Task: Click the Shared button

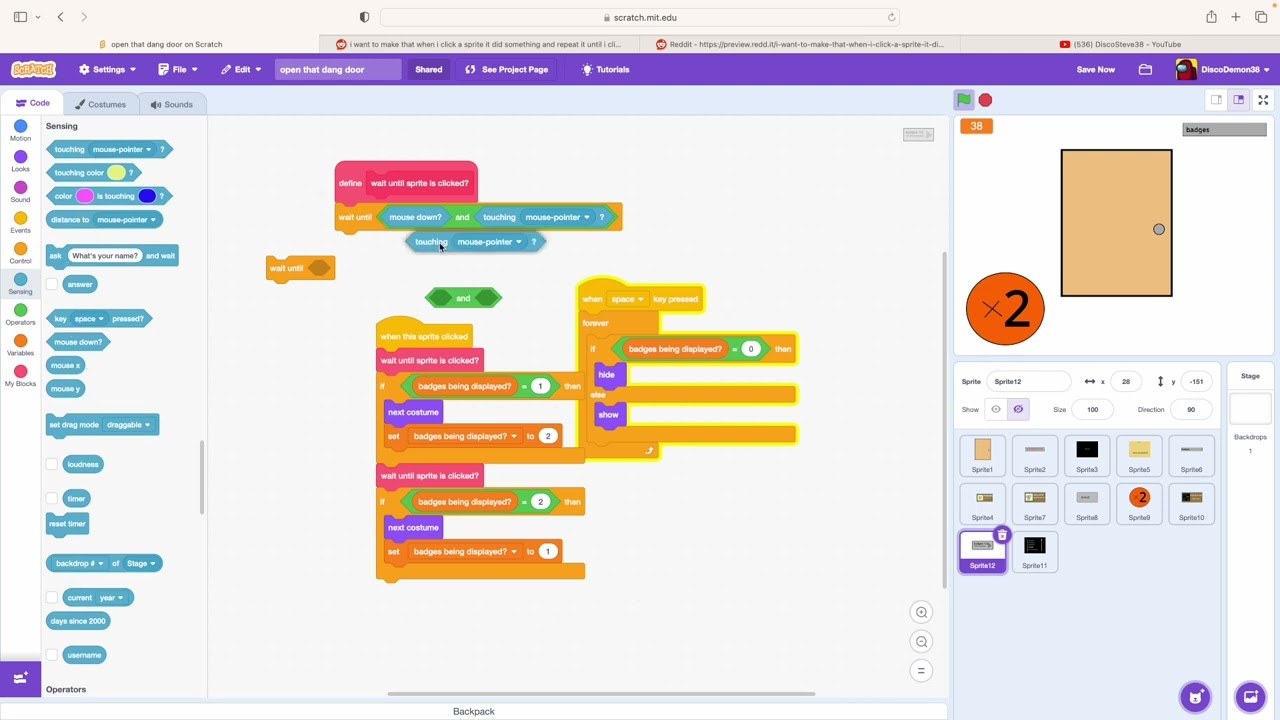Action: tap(429, 69)
